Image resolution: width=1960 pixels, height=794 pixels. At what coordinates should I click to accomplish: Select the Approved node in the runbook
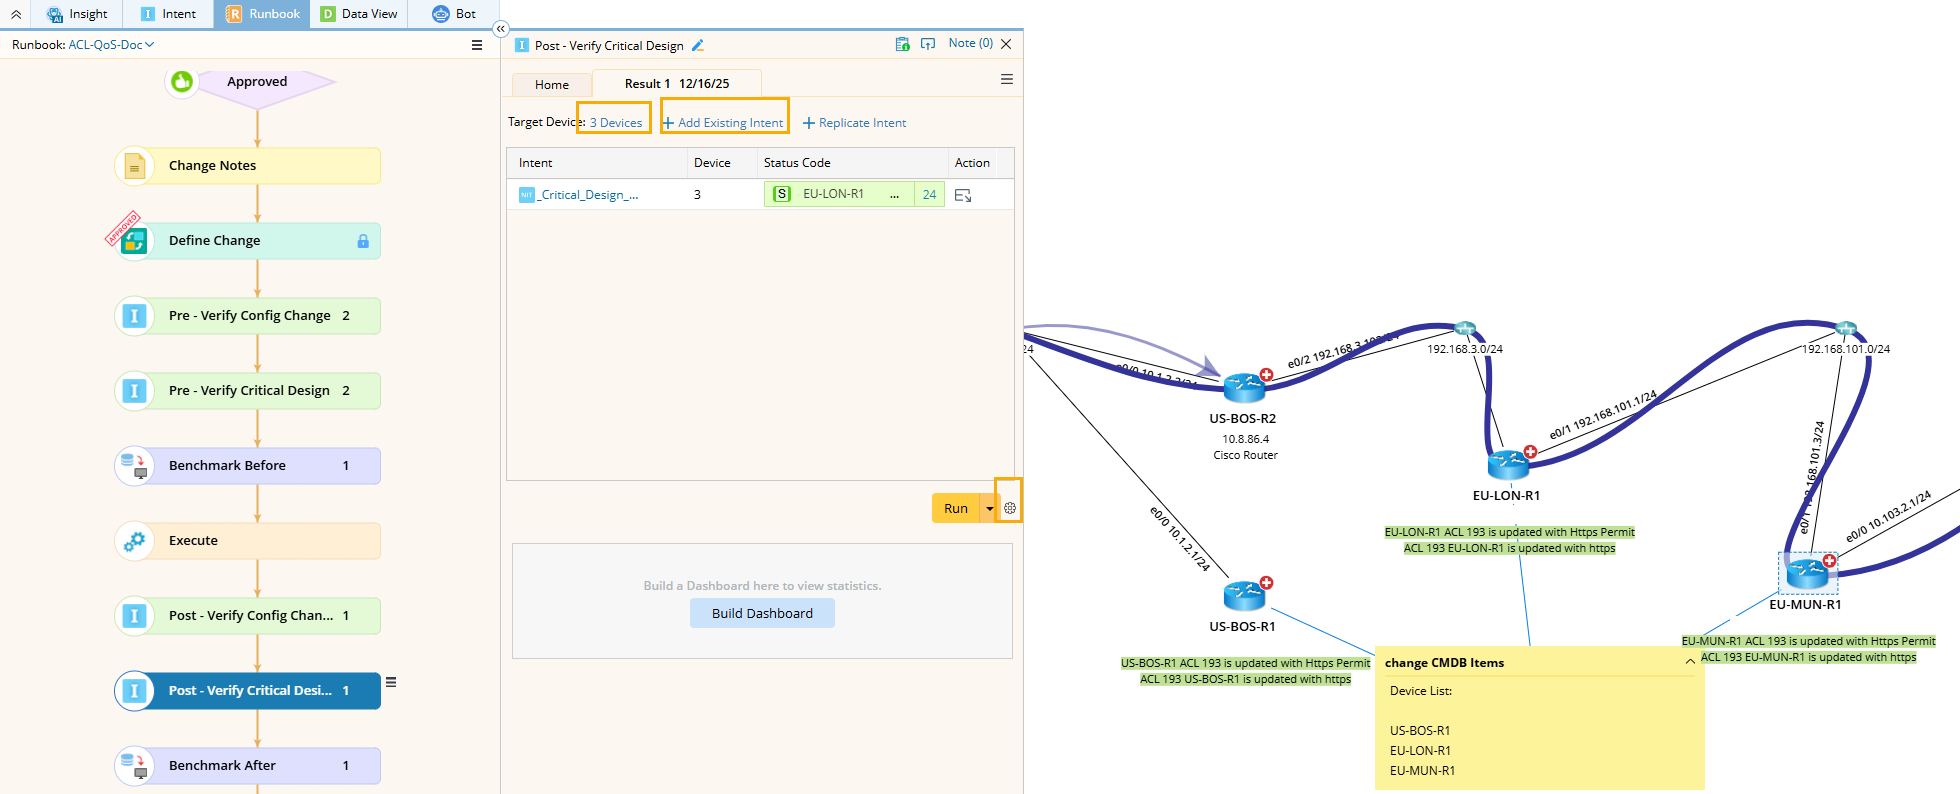click(258, 82)
